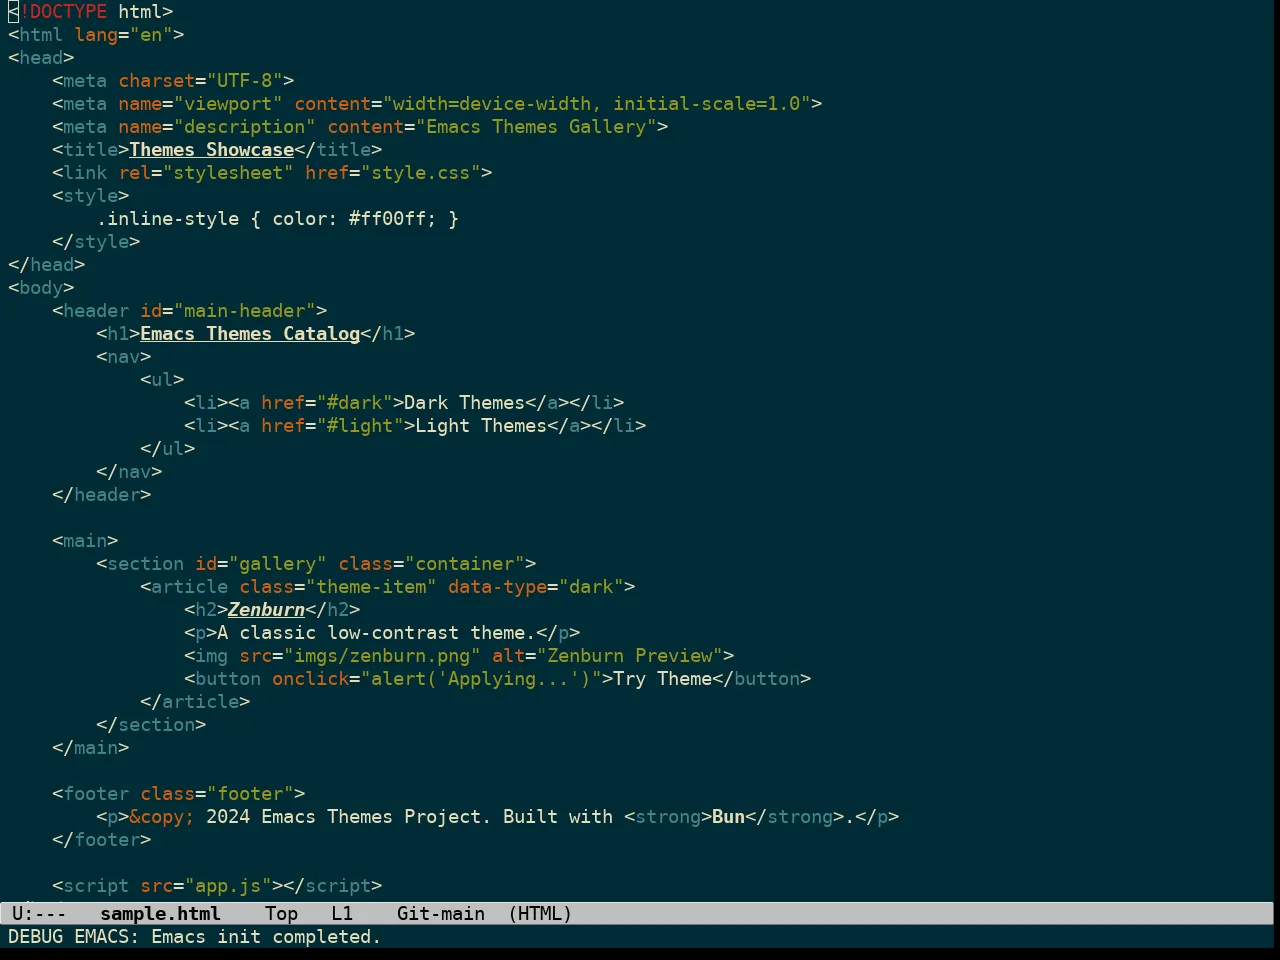Viewport: 1280px width, 960px height.
Task: Click the U:--- buffer status in mode line
Action: 39,913
